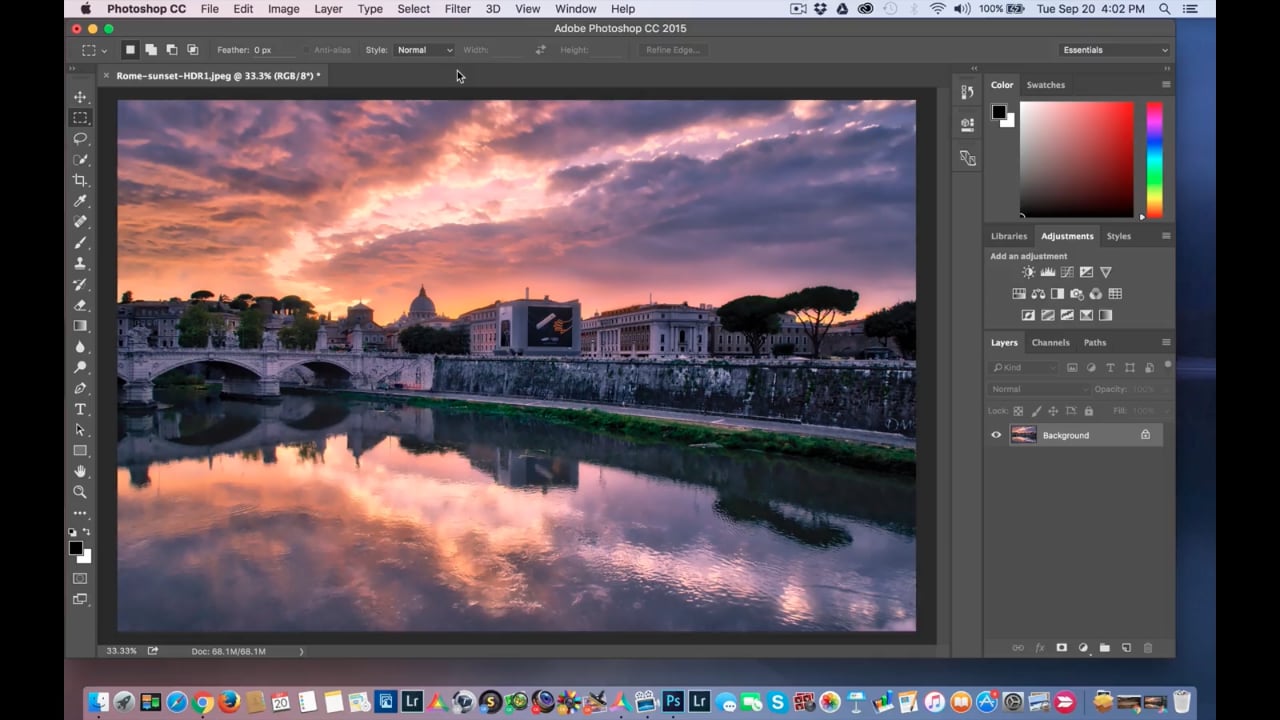Select the Quick Selection tool
This screenshot has width=1280, height=720.
[x=80, y=160]
